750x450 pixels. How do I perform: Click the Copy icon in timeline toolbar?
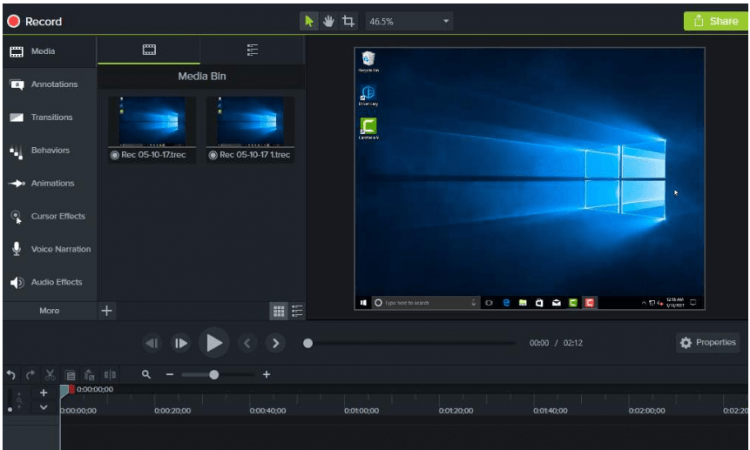pyautogui.click(x=70, y=375)
